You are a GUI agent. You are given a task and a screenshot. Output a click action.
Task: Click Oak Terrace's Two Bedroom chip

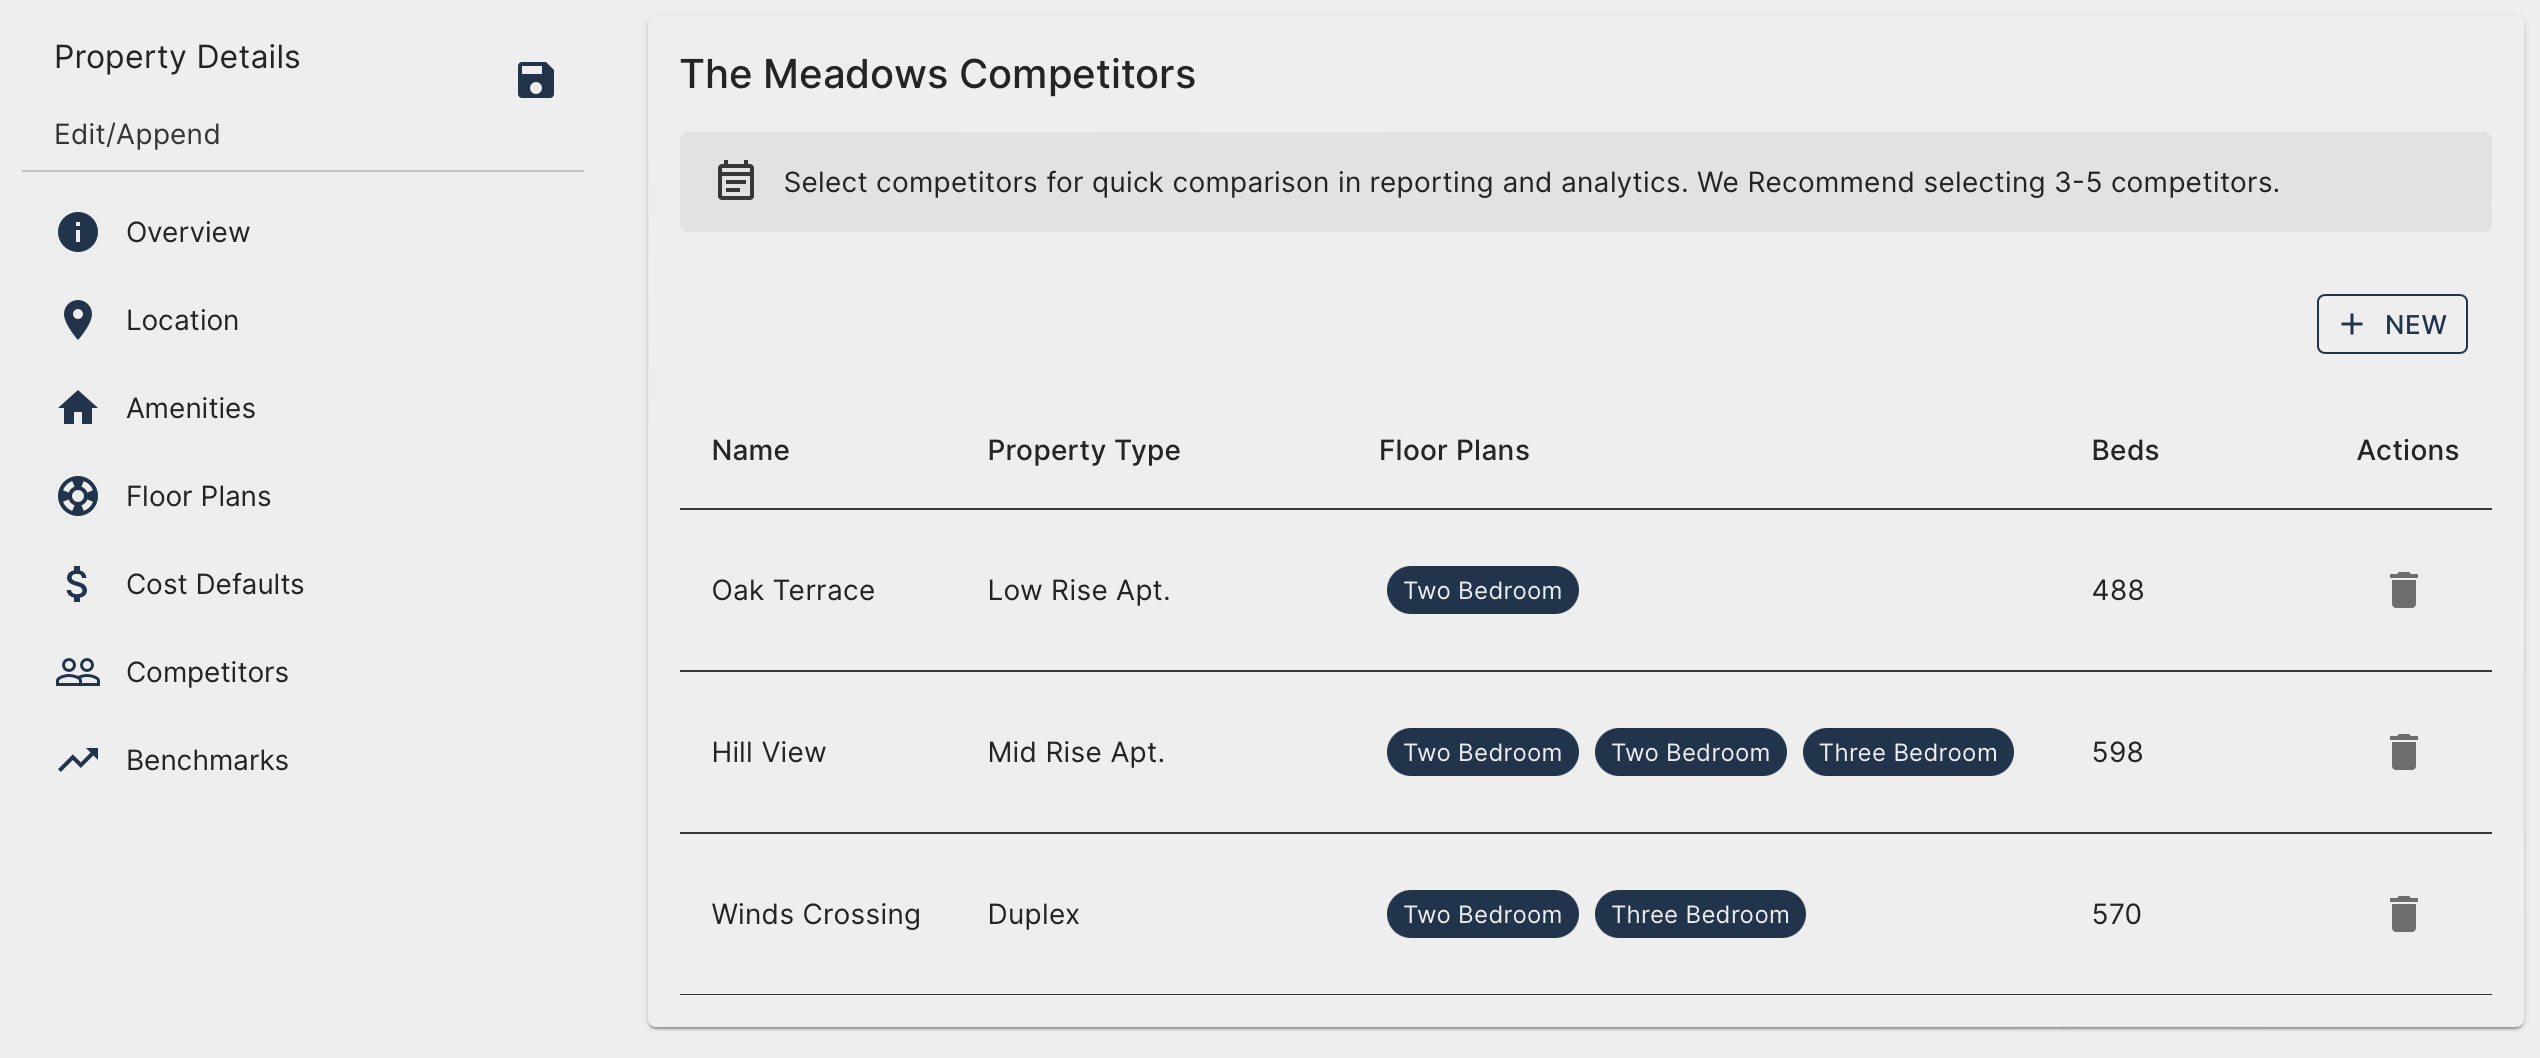coord(1482,590)
